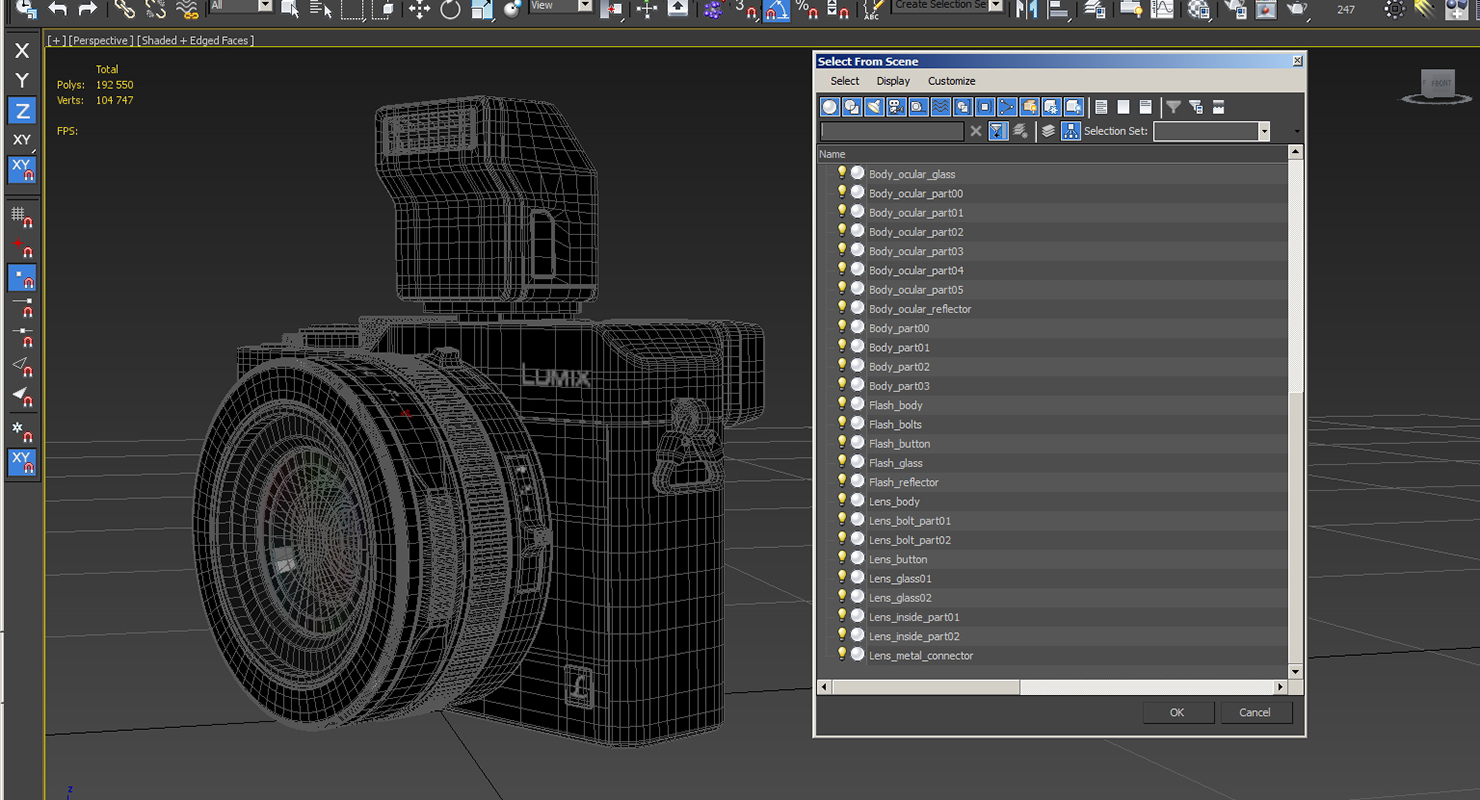
Task: Open the Display menu in dialog
Action: coord(893,81)
